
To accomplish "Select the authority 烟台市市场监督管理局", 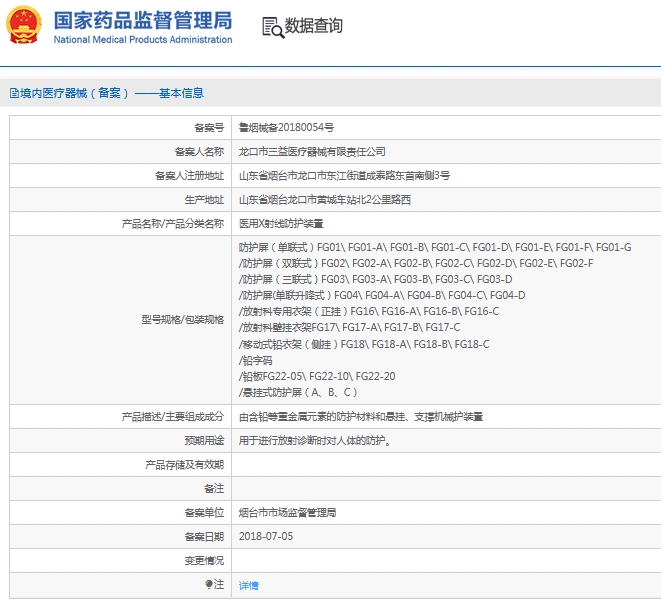I will [x=288, y=513].
